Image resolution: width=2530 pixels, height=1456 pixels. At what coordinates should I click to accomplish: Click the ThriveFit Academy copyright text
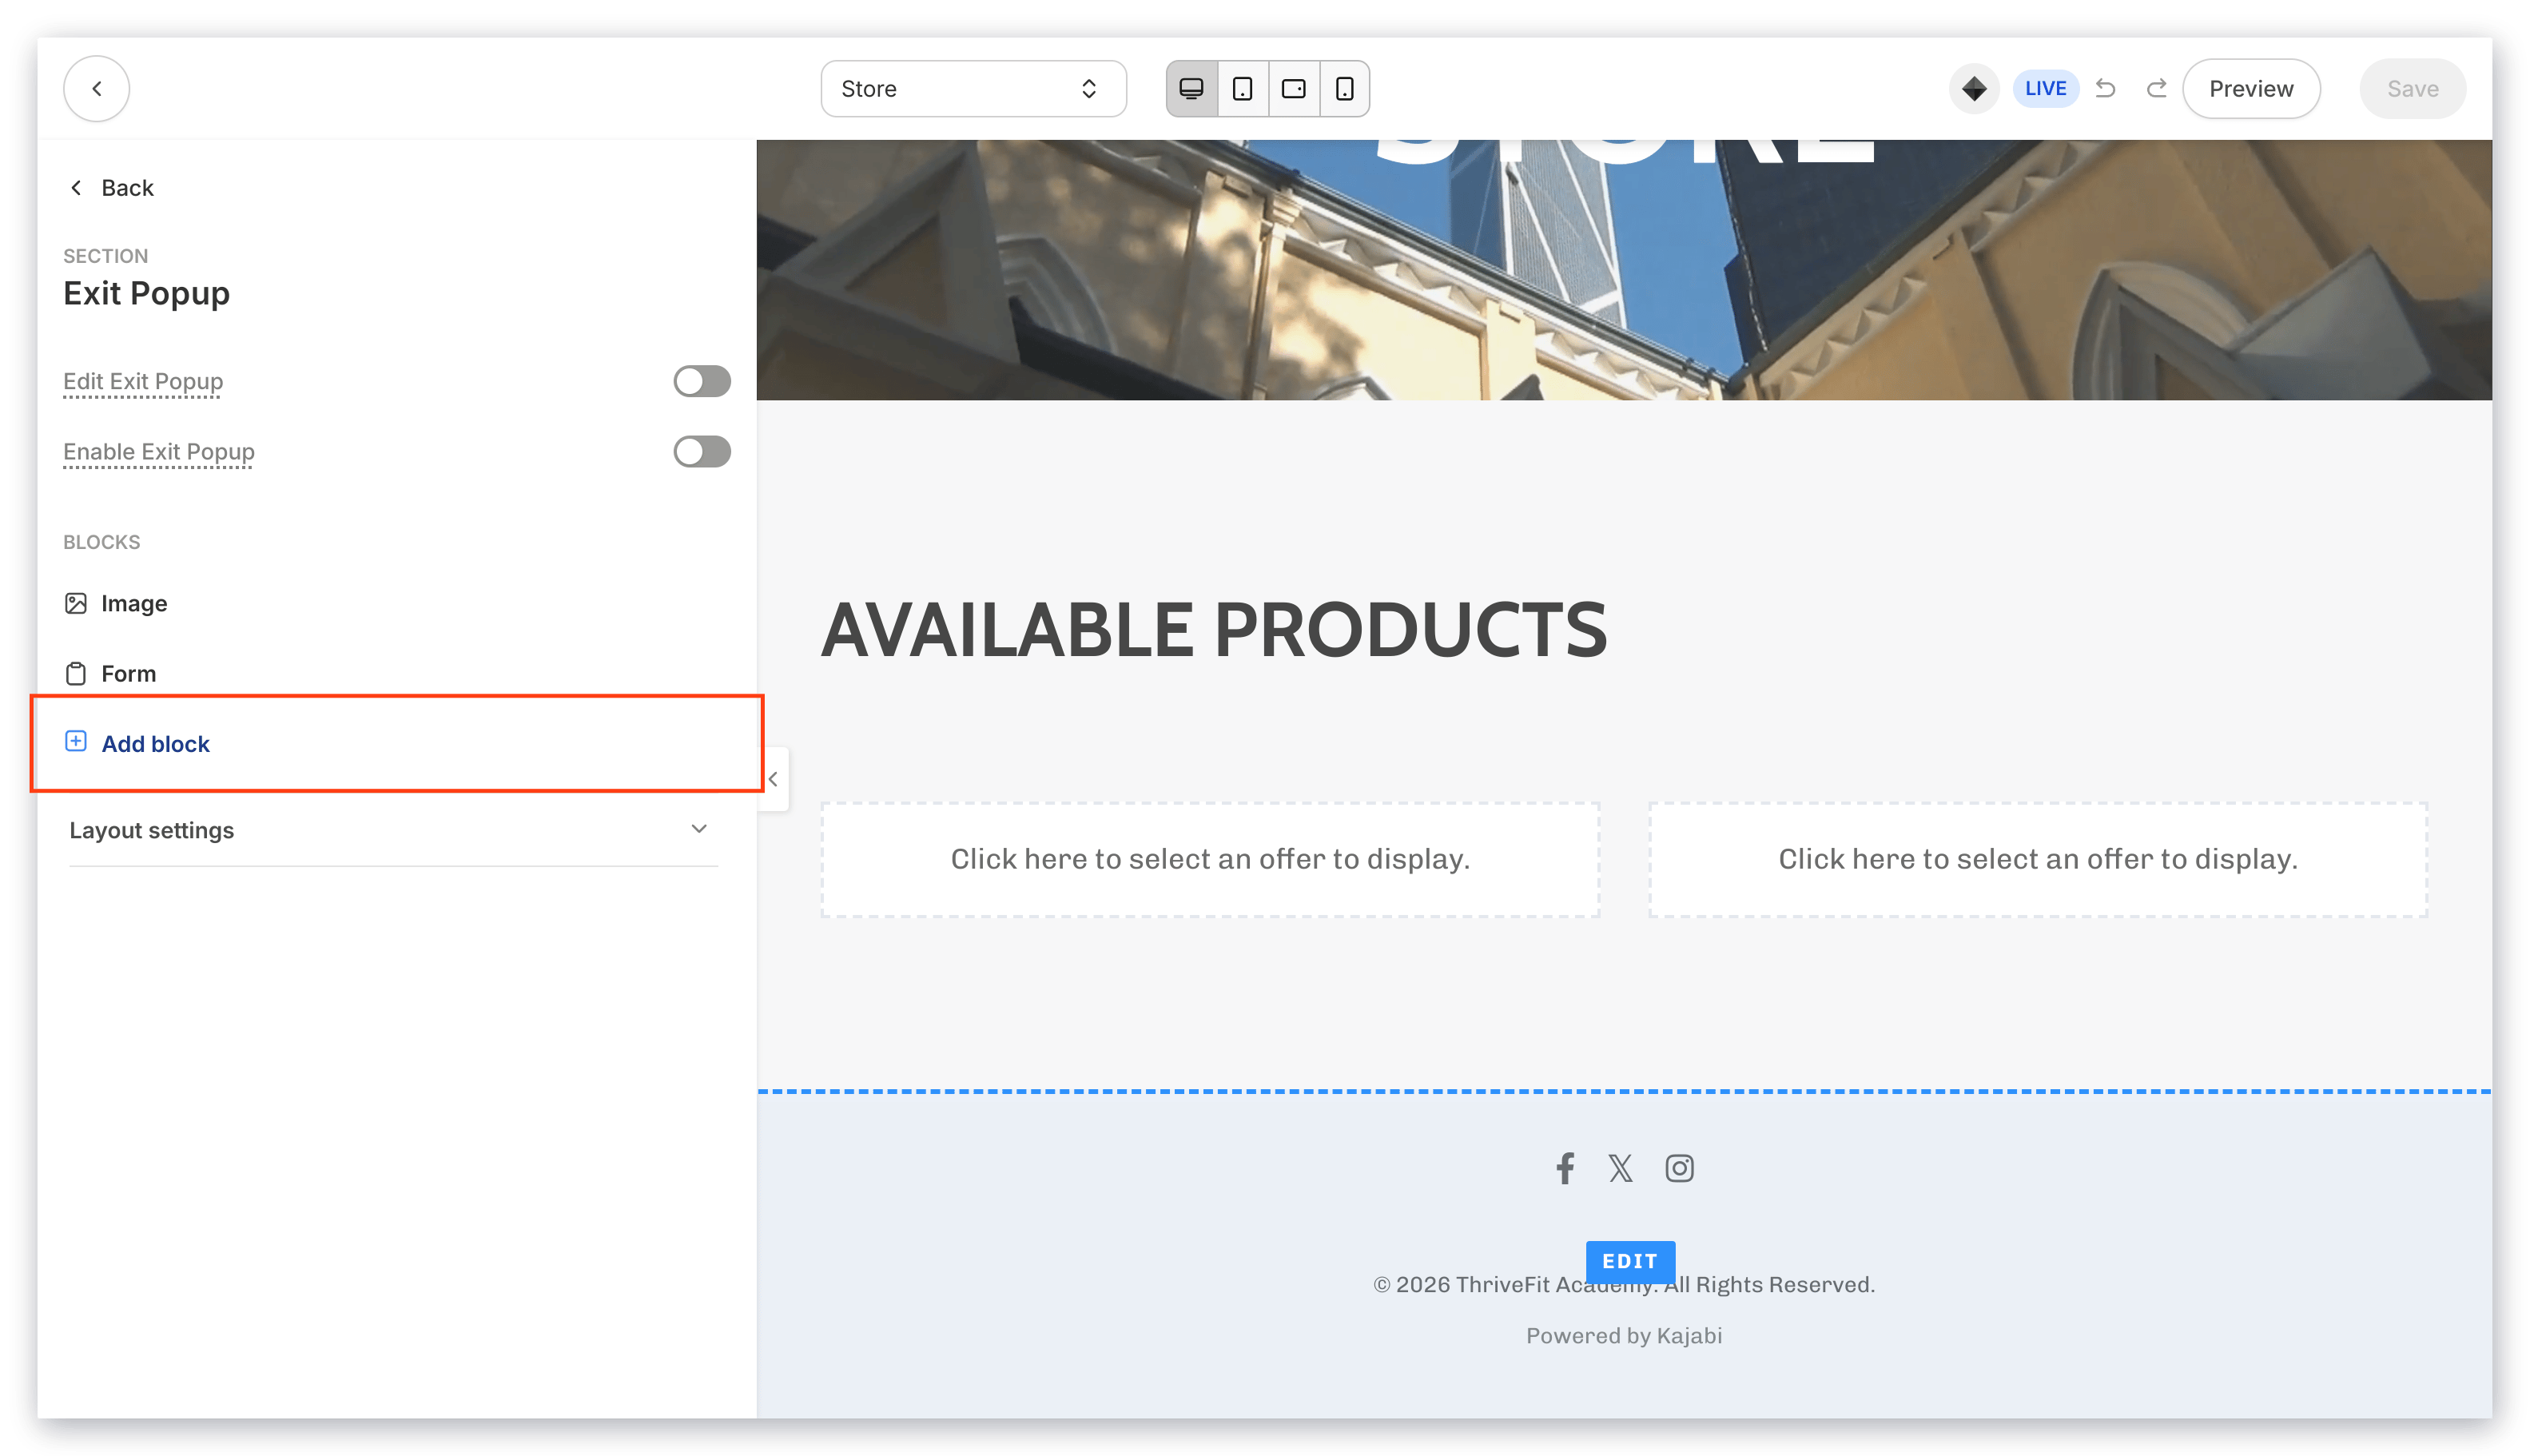pos(1623,1285)
